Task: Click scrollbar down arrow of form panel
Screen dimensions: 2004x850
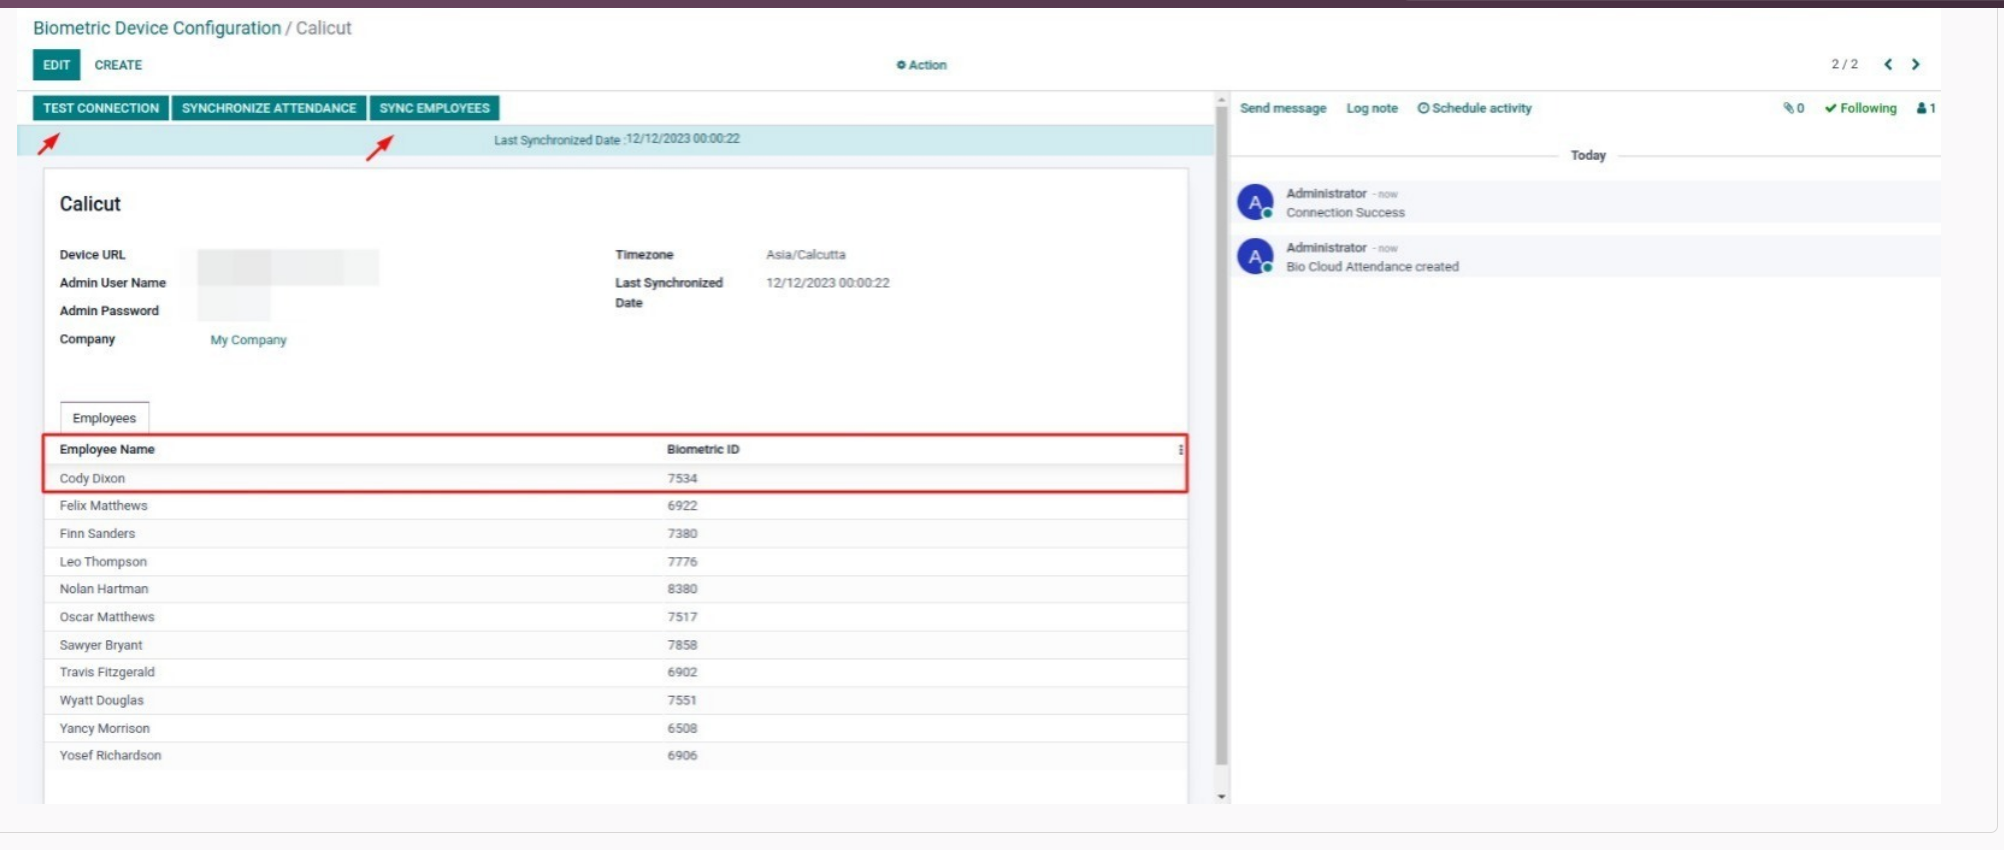Action: pyautogui.click(x=1221, y=797)
